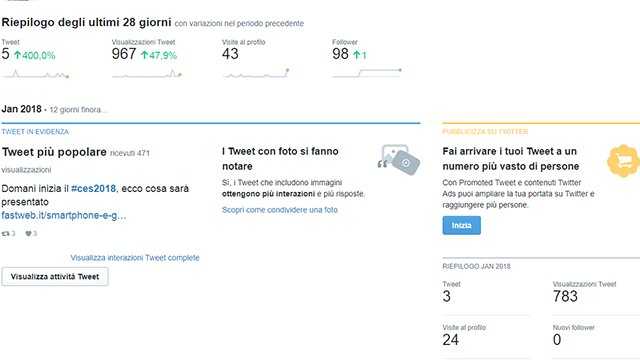This screenshot has width=640, height=360.
Task: Click the heart like icon under the tweet
Action: 28,233
